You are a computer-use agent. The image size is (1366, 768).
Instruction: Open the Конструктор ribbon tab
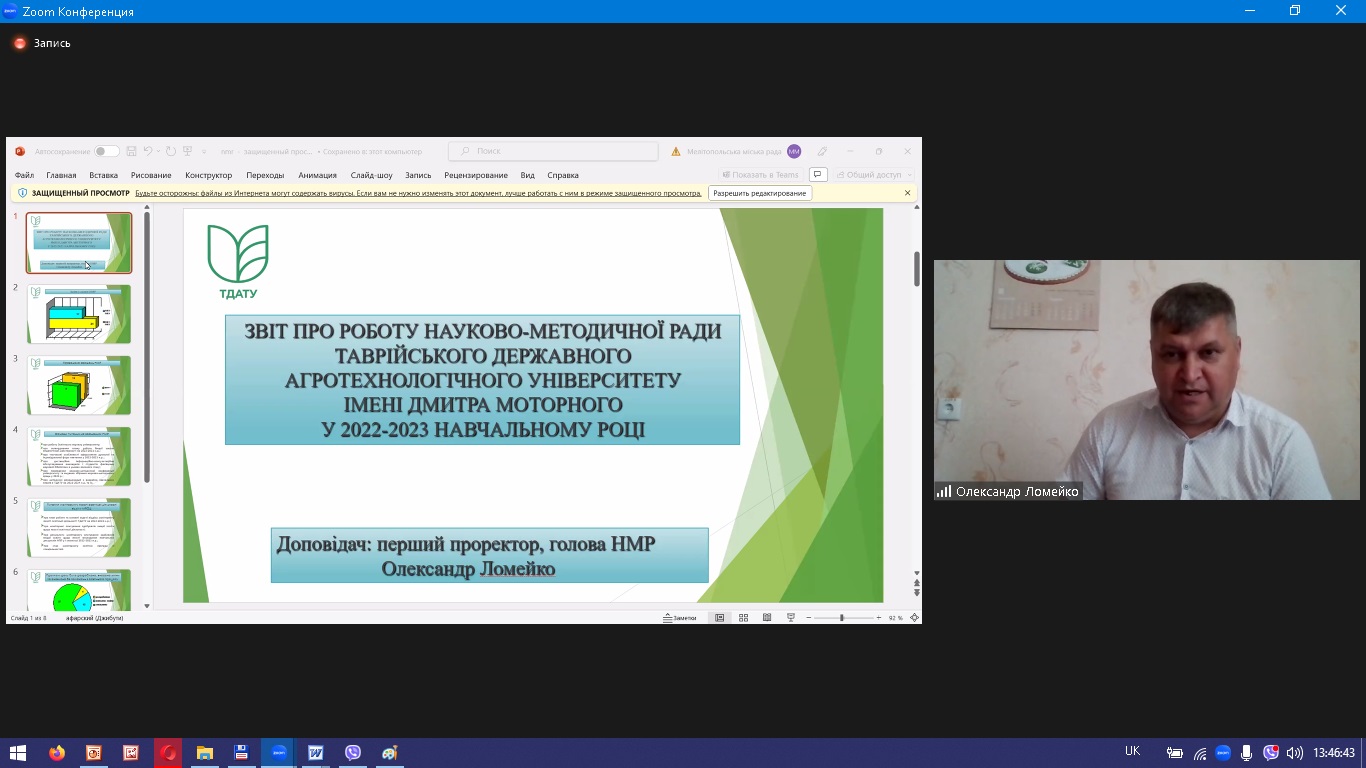(x=208, y=175)
